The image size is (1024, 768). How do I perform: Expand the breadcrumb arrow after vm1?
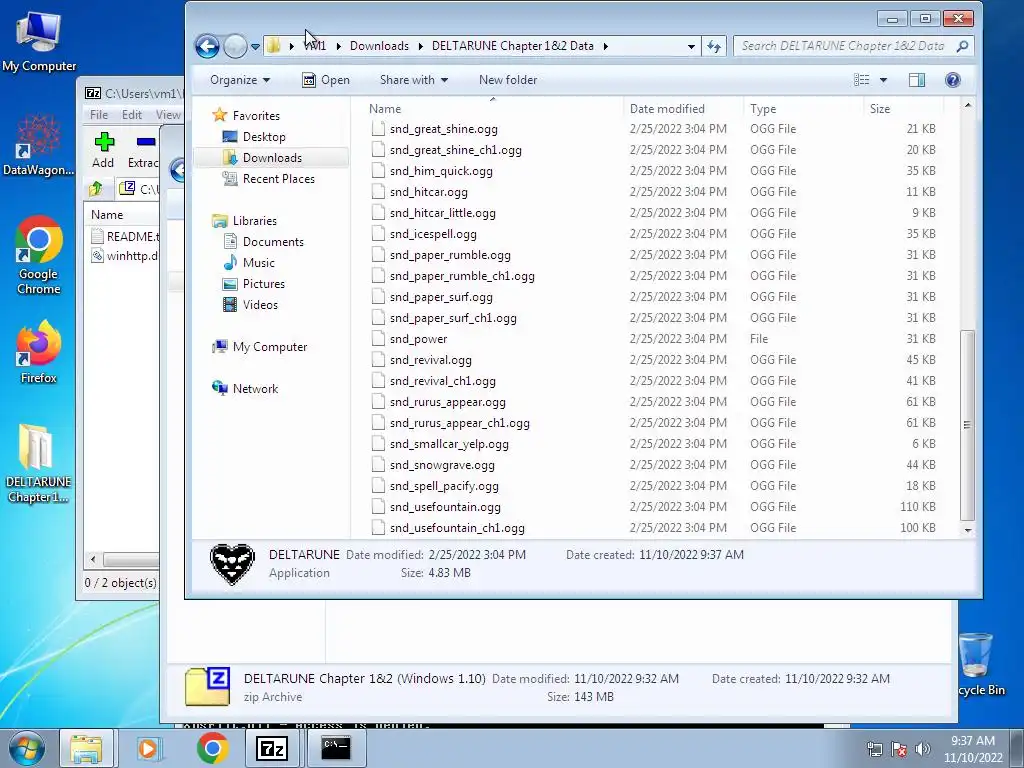(x=338, y=46)
